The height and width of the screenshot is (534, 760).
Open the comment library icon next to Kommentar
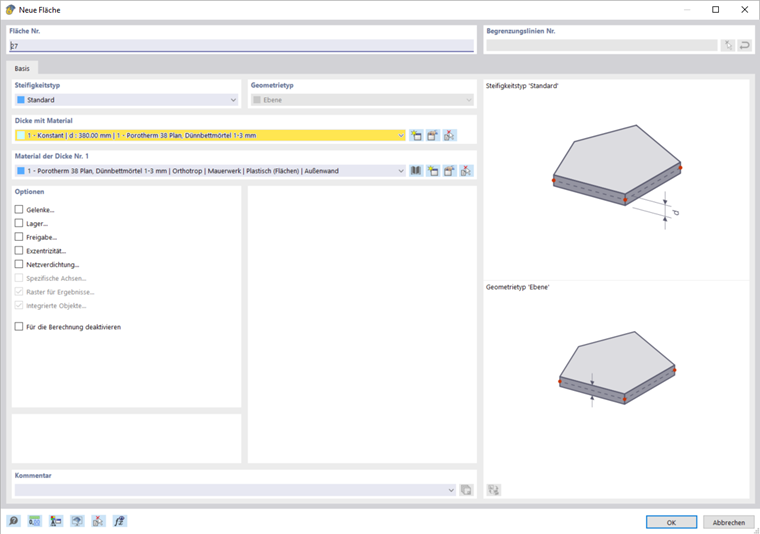pos(466,490)
